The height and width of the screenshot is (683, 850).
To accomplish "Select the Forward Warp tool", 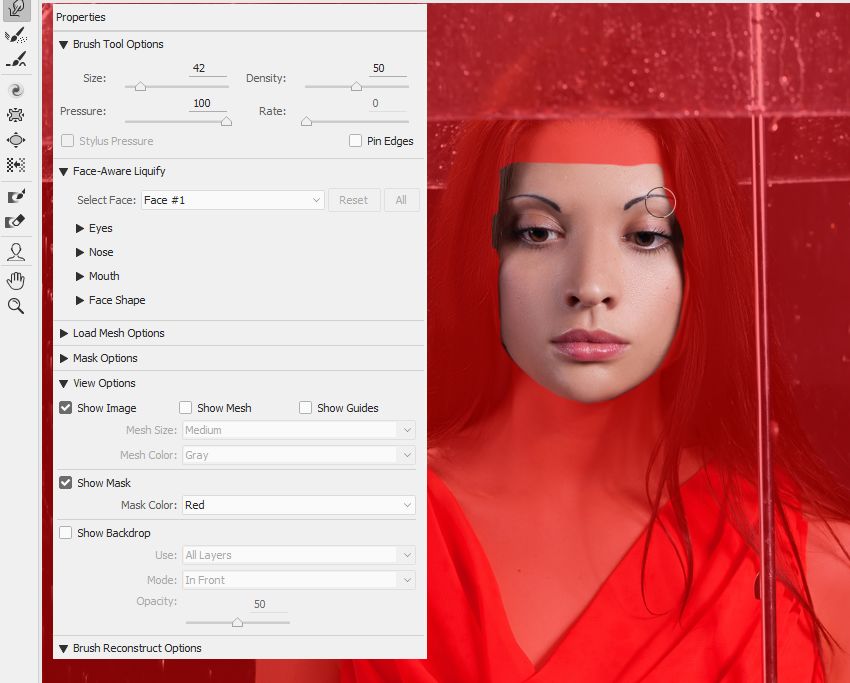I will (16, 9).
